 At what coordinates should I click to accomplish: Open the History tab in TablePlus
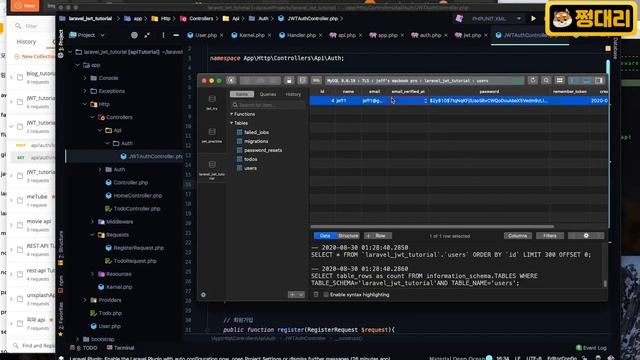[293, 94]
